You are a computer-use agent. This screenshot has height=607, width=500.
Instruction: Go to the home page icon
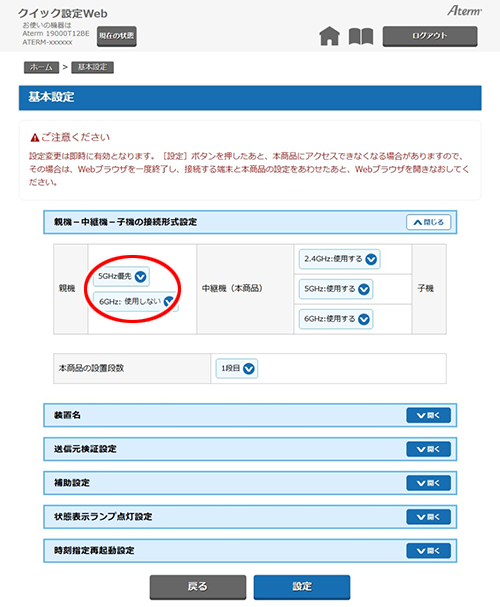pos(329,36)
